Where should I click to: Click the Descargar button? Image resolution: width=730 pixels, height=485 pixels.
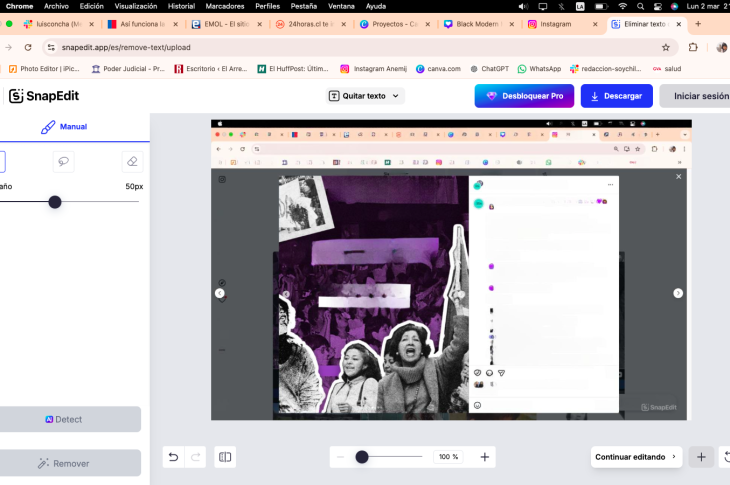pos(616,96)
